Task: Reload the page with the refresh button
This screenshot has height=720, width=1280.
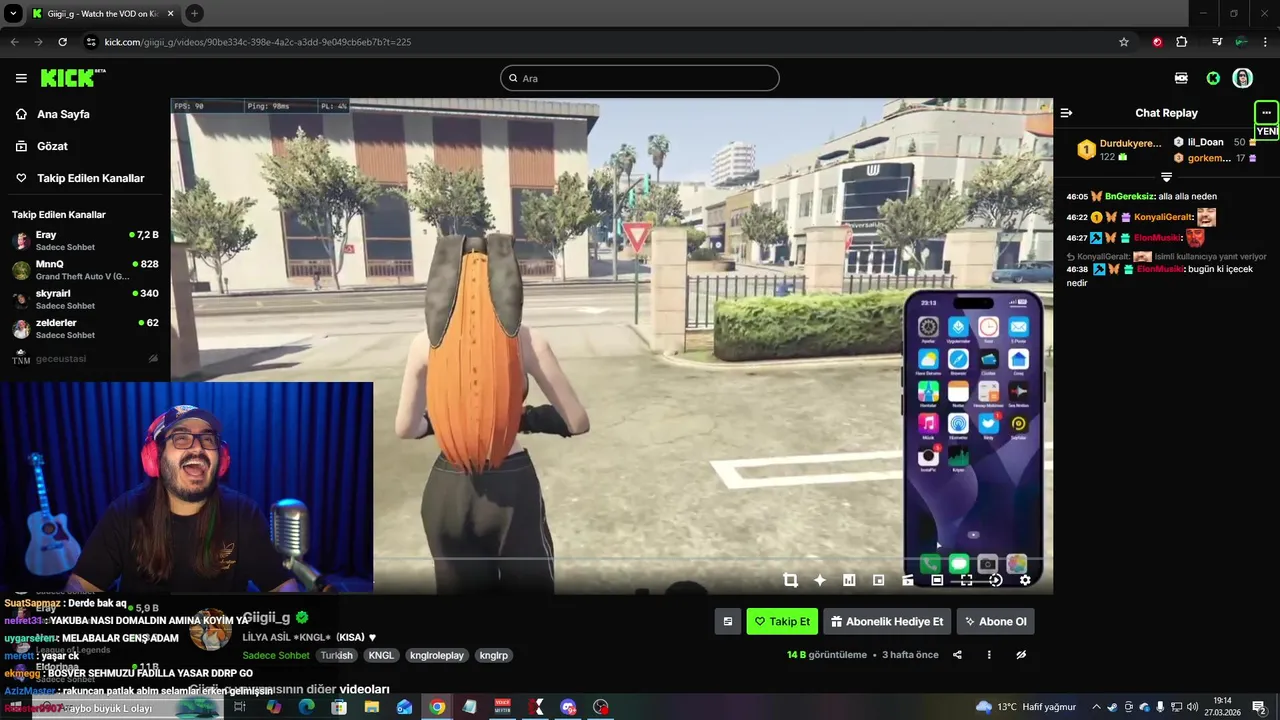Action: point(62,42)
